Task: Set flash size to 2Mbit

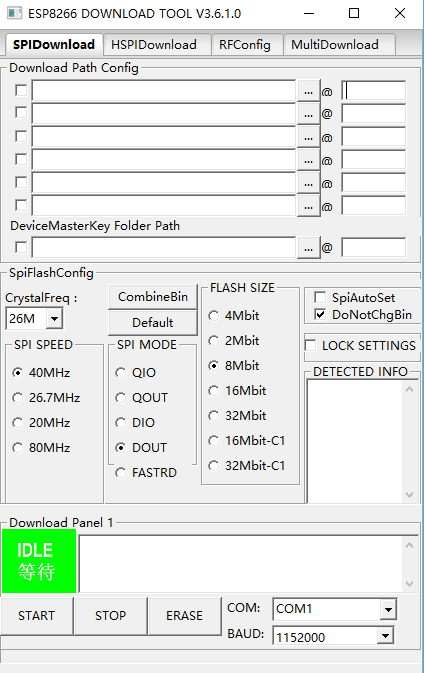Action: [x=234, y=340]
